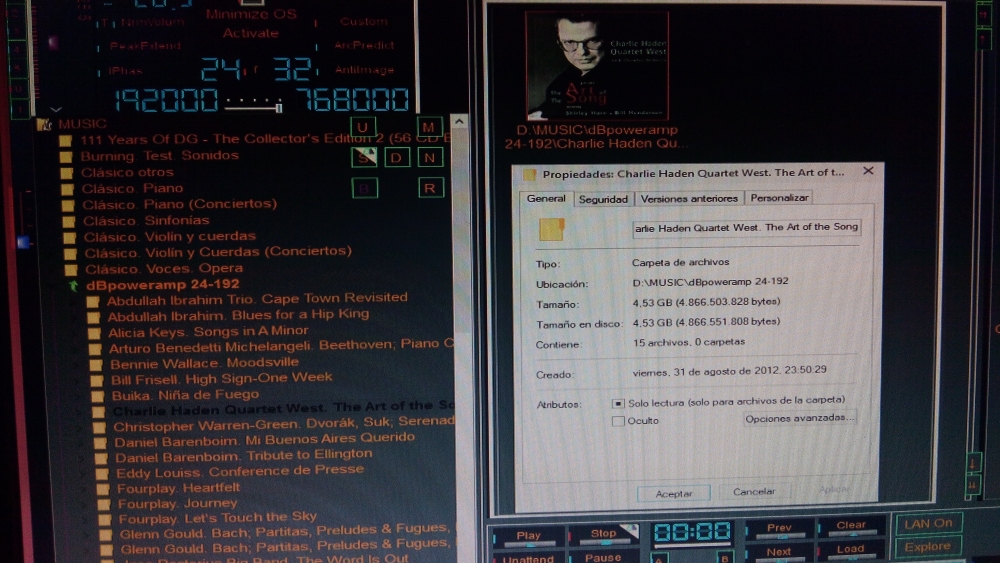Click the A marker box under the timer
Viewport: 1000px width, 563px height.
[659, 558]
